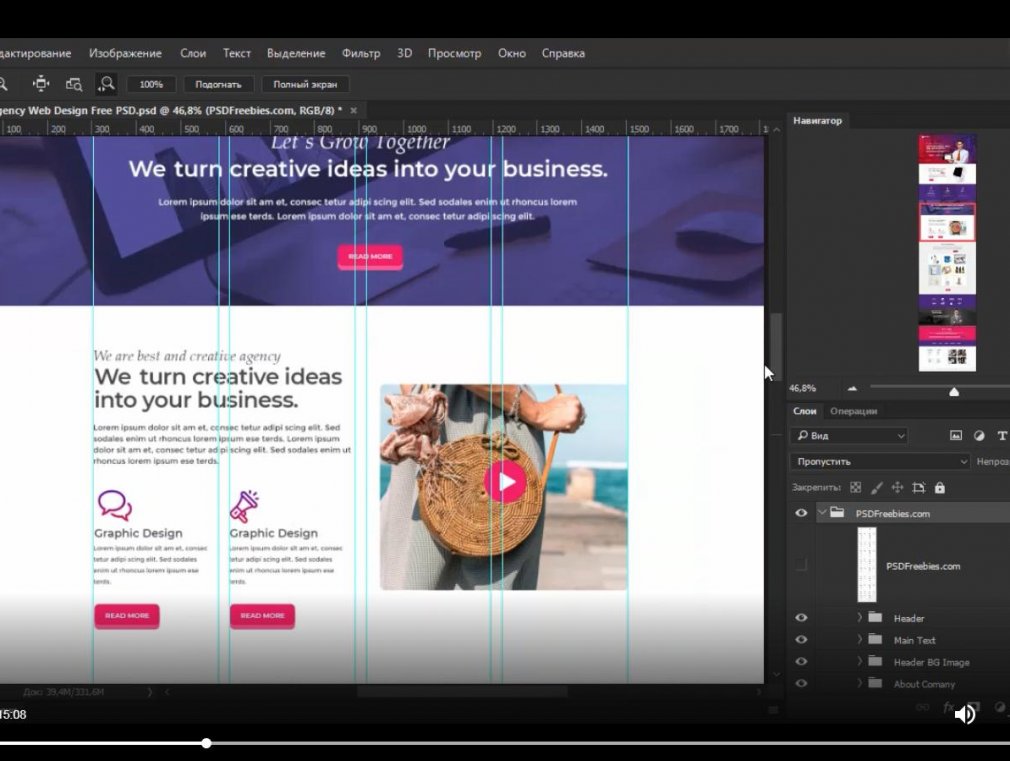The width and height of the screenshot is (1010, 761).
Task: Select the Слои panel tab
Action: (x=805, y=411)
